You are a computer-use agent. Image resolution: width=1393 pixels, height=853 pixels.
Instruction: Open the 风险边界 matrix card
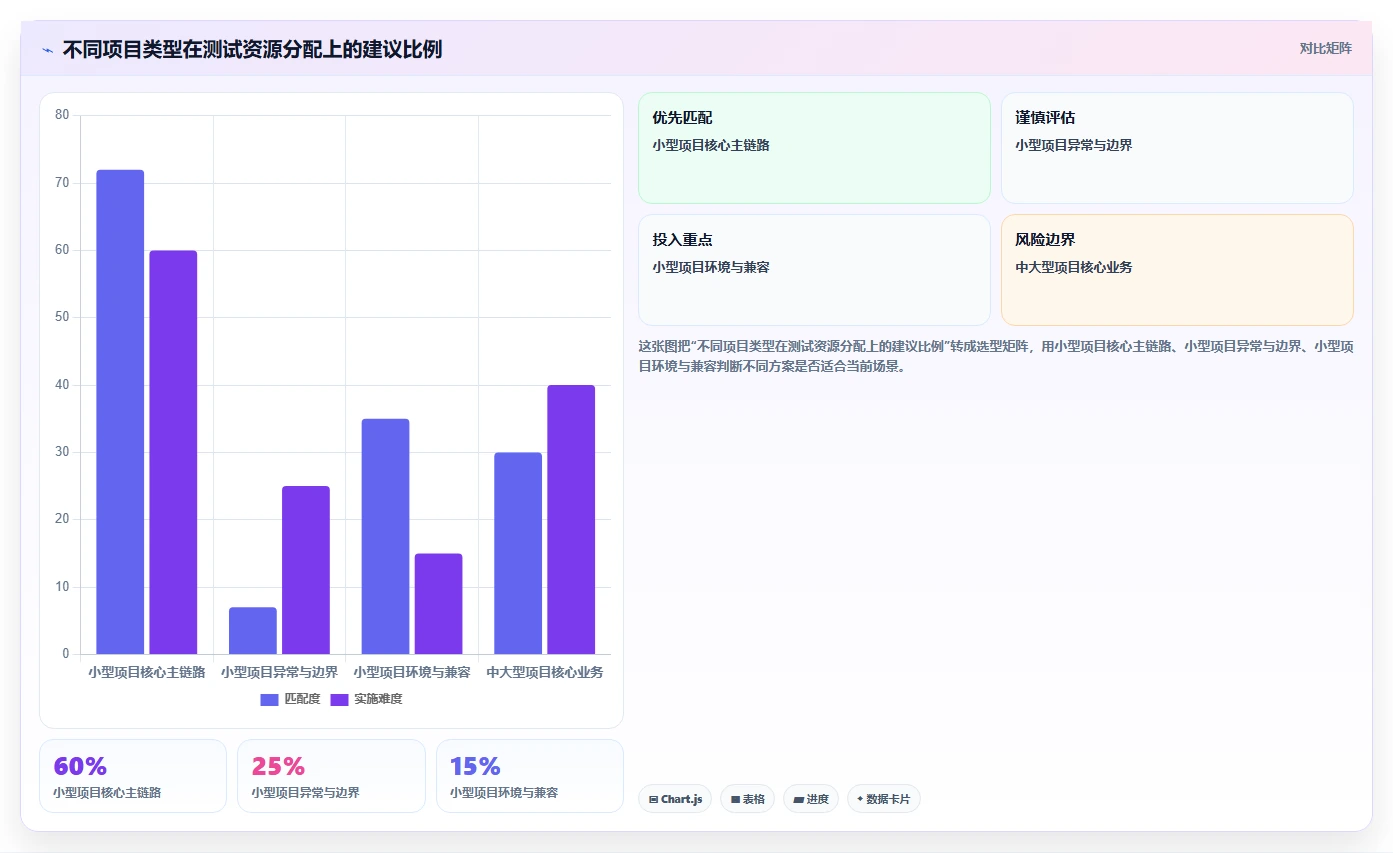1177,270
